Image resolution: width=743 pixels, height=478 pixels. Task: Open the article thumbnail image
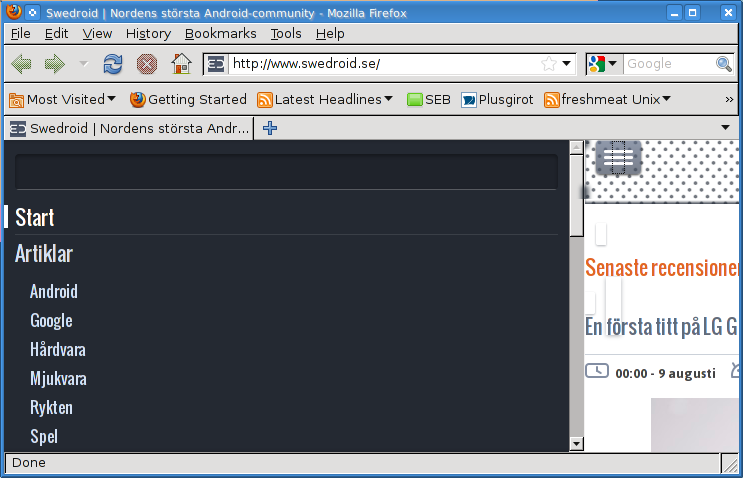pyautogui.click(x=695, y=425)
